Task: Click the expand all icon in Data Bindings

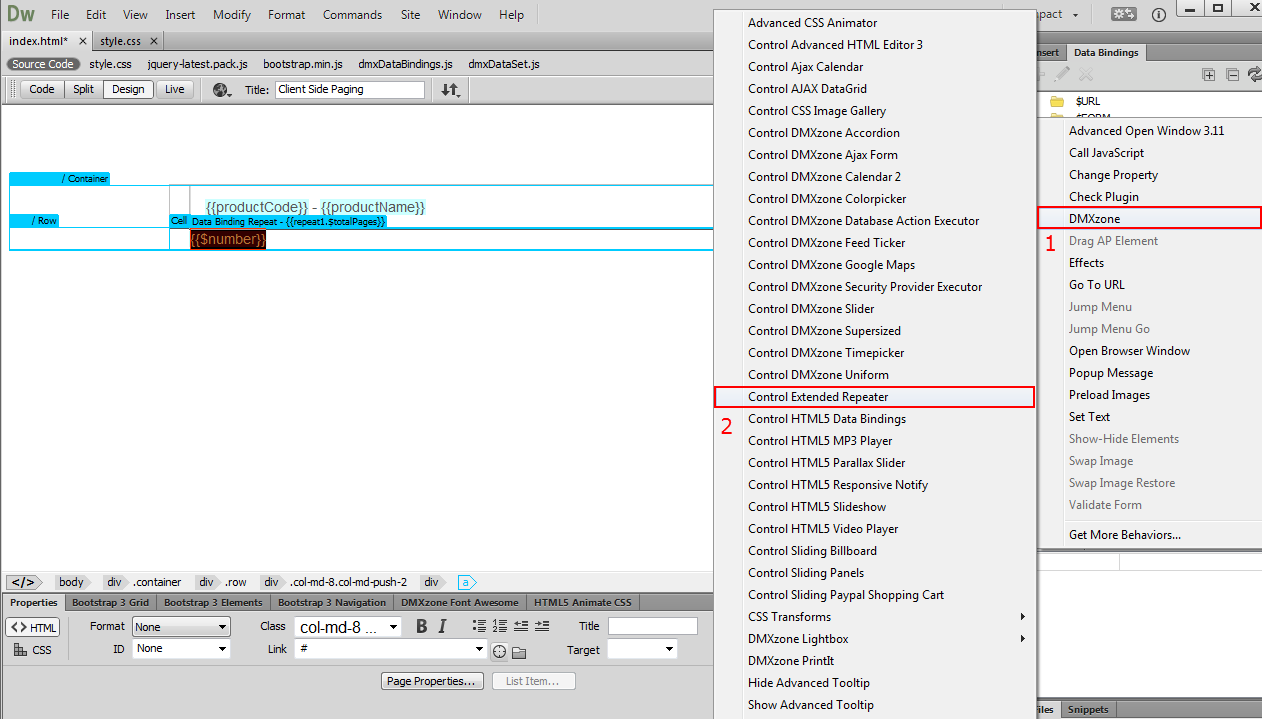Action: [1209, 75]
